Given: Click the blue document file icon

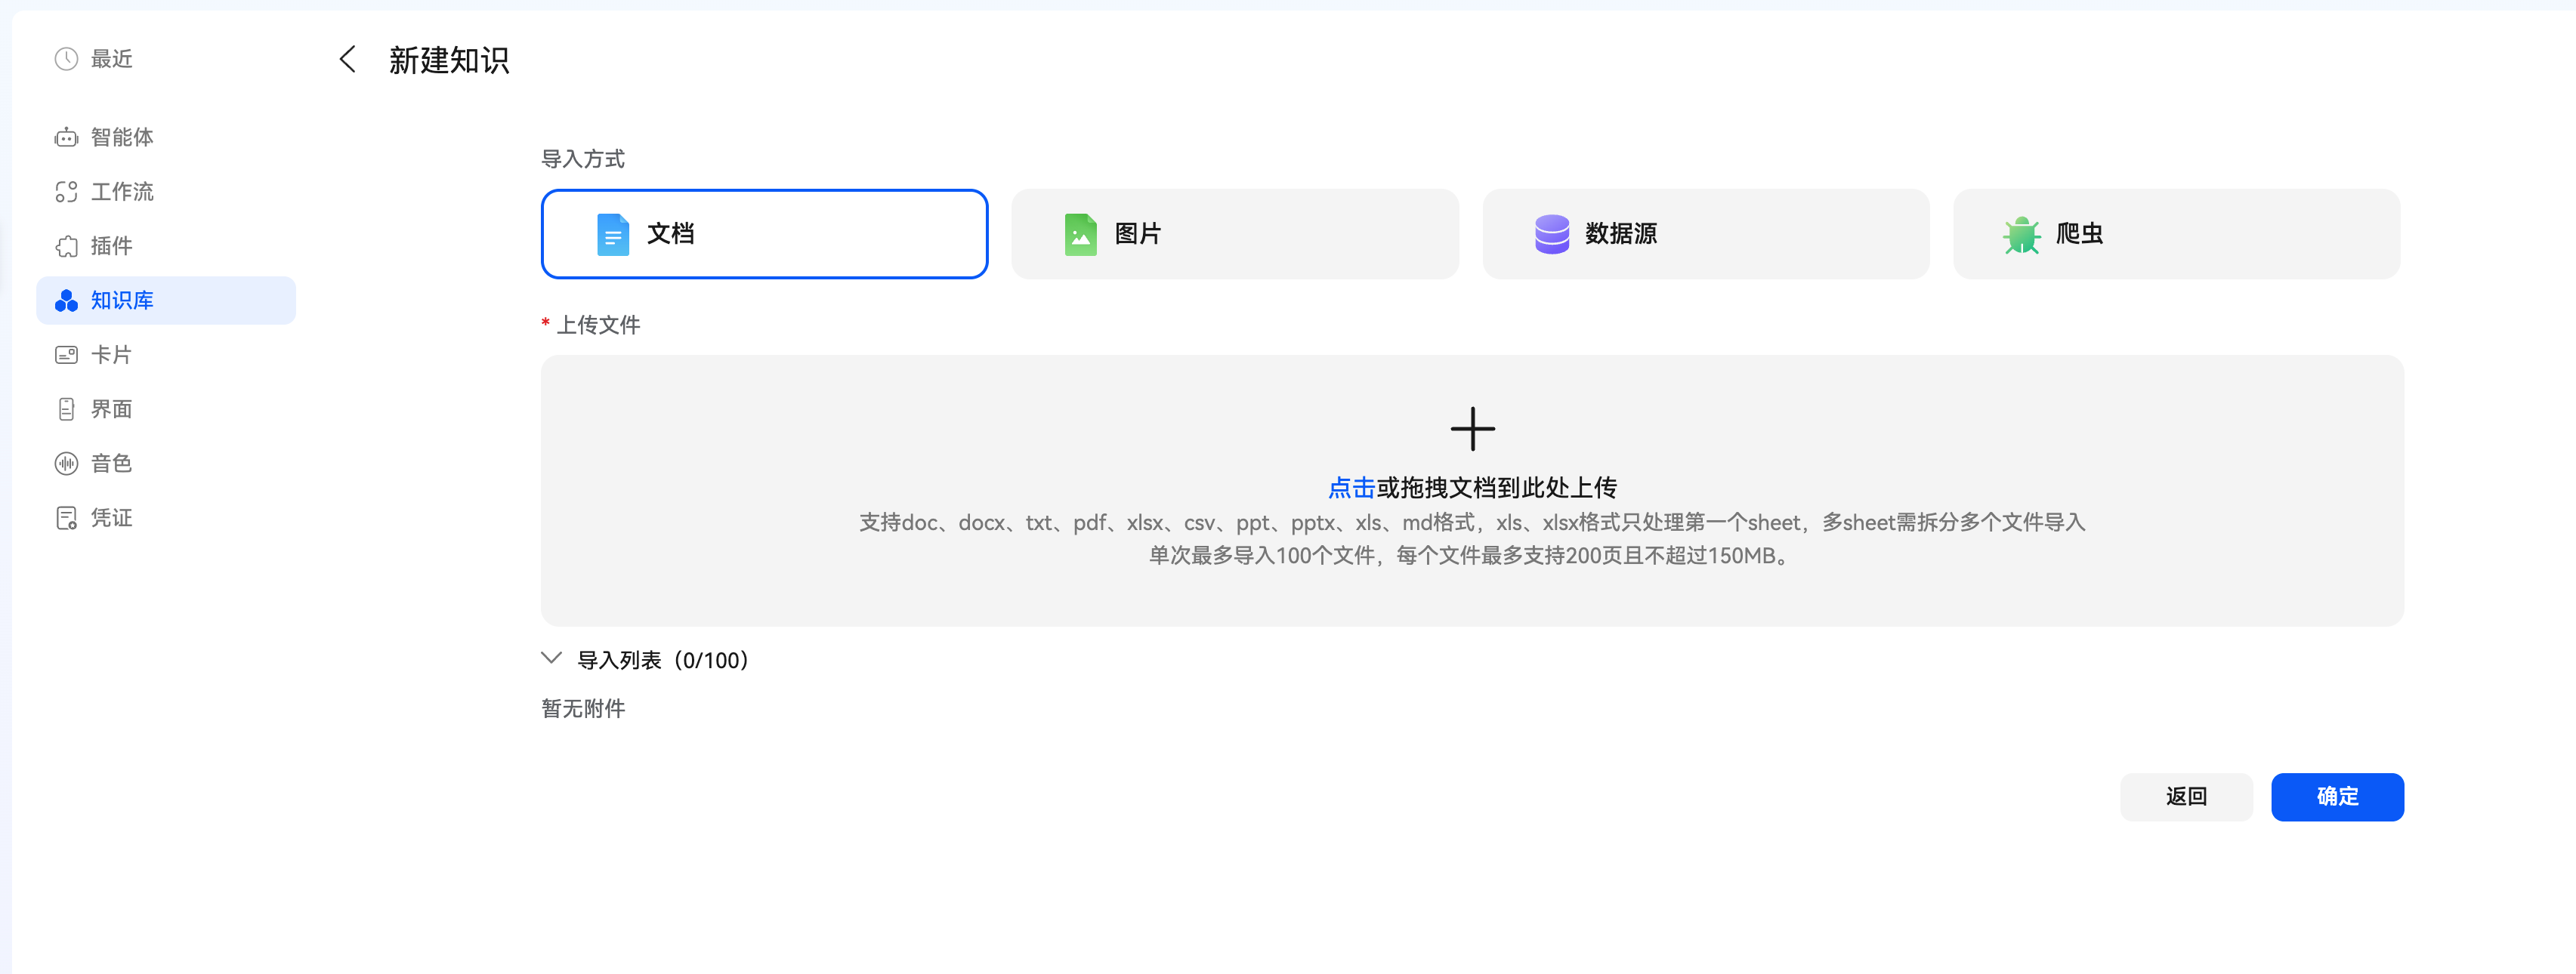Looking at the screenshot, I should (x=613, y=234).
